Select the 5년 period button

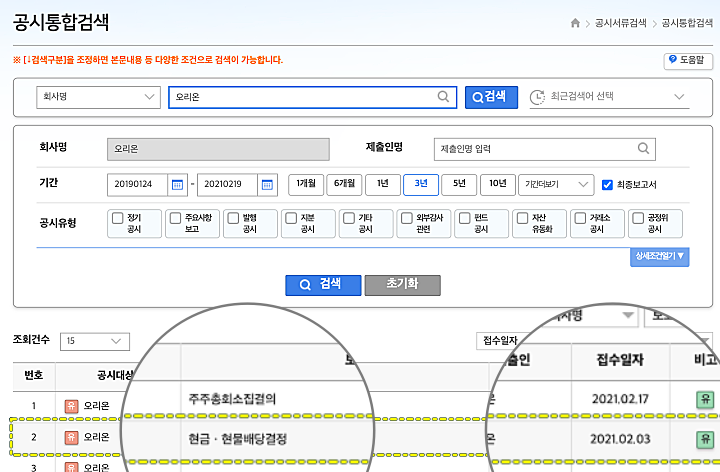(x=459, y=185)
